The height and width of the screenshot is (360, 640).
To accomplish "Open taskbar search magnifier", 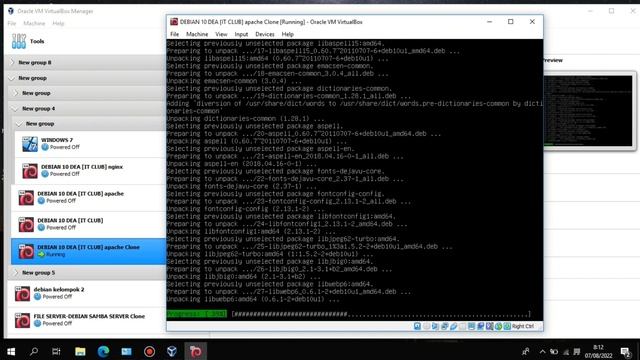I will tap(34, 351).
